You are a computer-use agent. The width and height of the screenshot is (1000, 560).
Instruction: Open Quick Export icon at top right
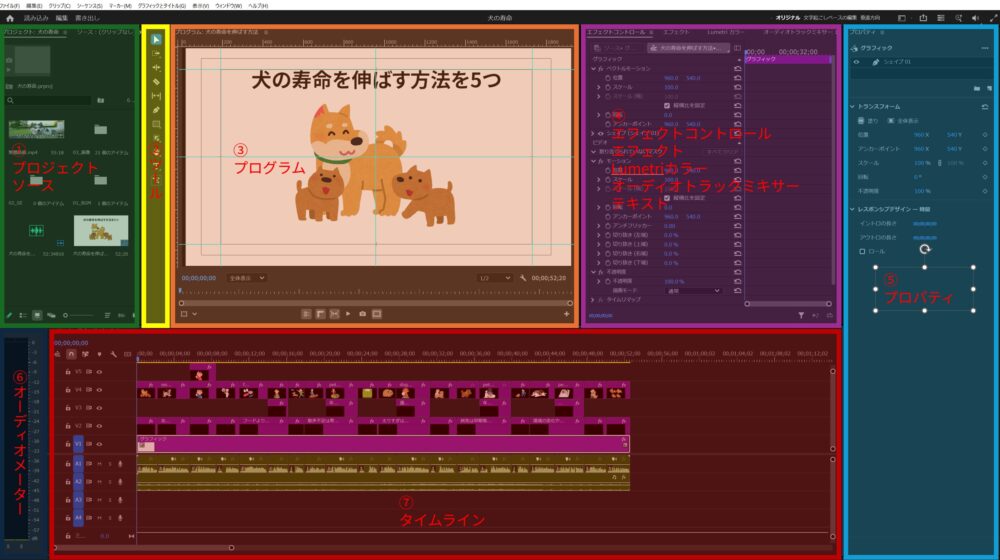pyautogui.click(x=923, y=18)
